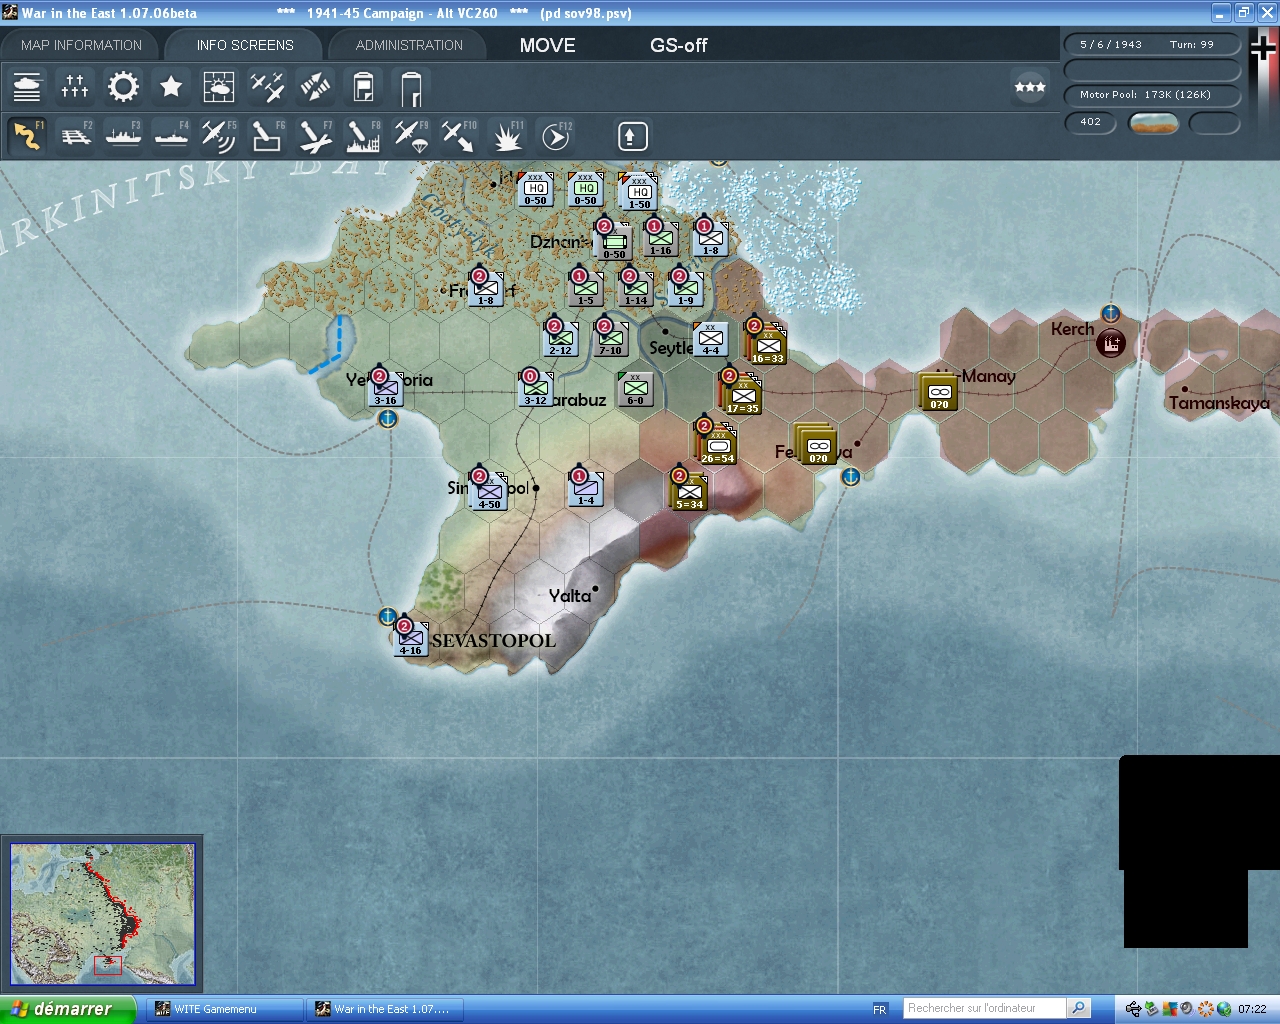Click the date and turn display
This screenshot has height=1024, width=1280.
pyautogui.click(x=1151, y=44)
